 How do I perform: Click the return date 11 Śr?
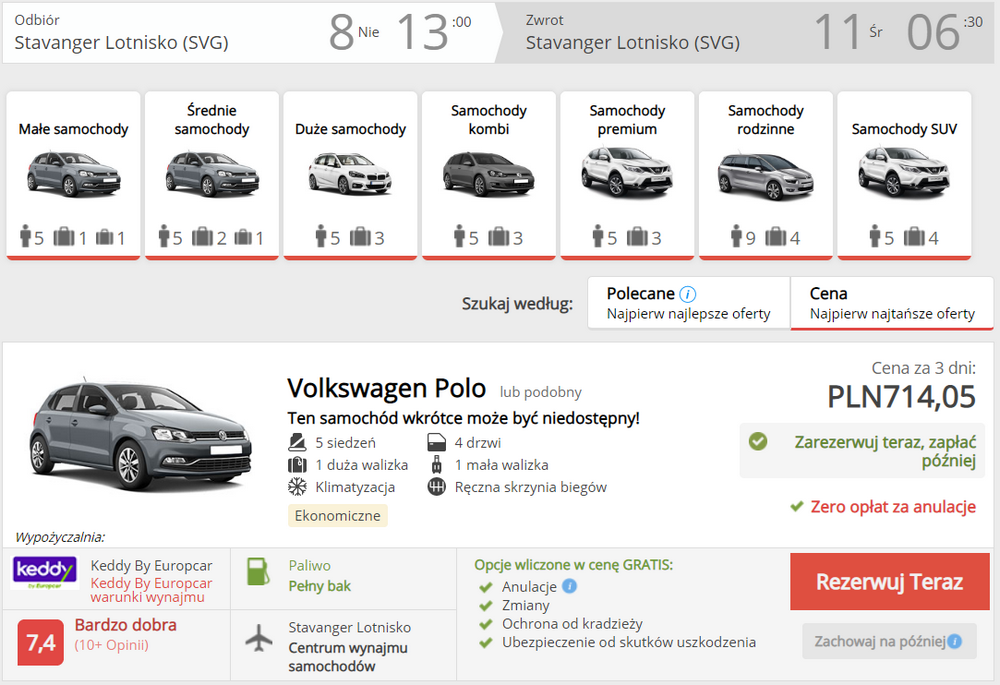(848, 32)
